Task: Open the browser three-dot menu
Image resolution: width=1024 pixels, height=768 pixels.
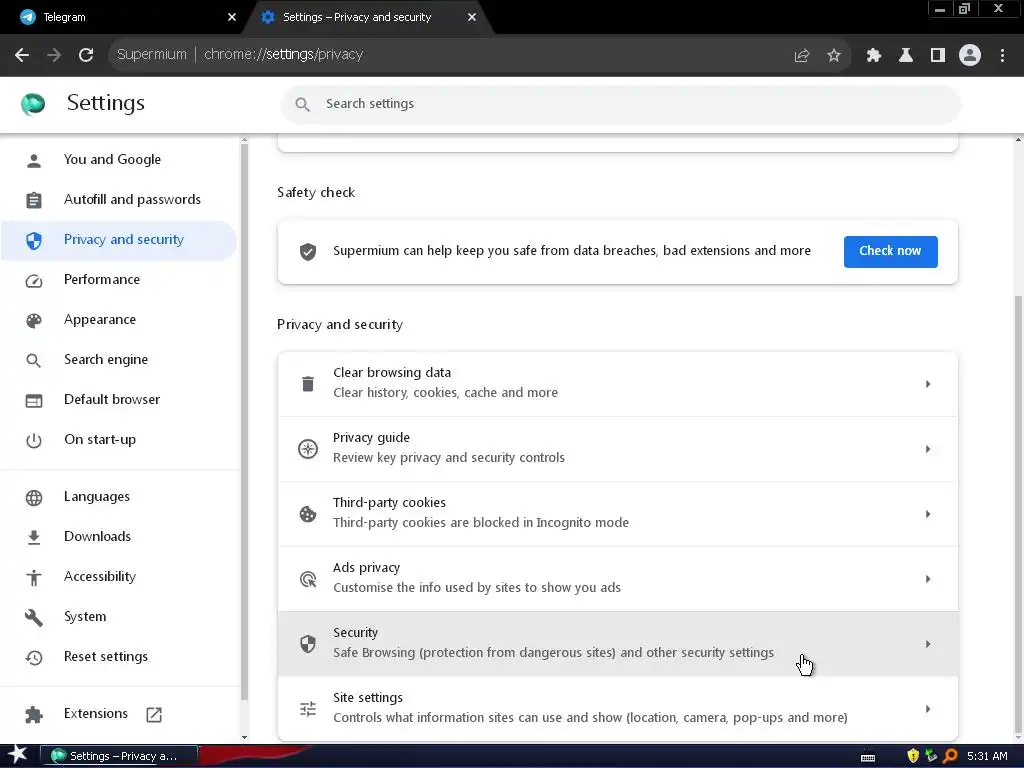Action: 1002,56
